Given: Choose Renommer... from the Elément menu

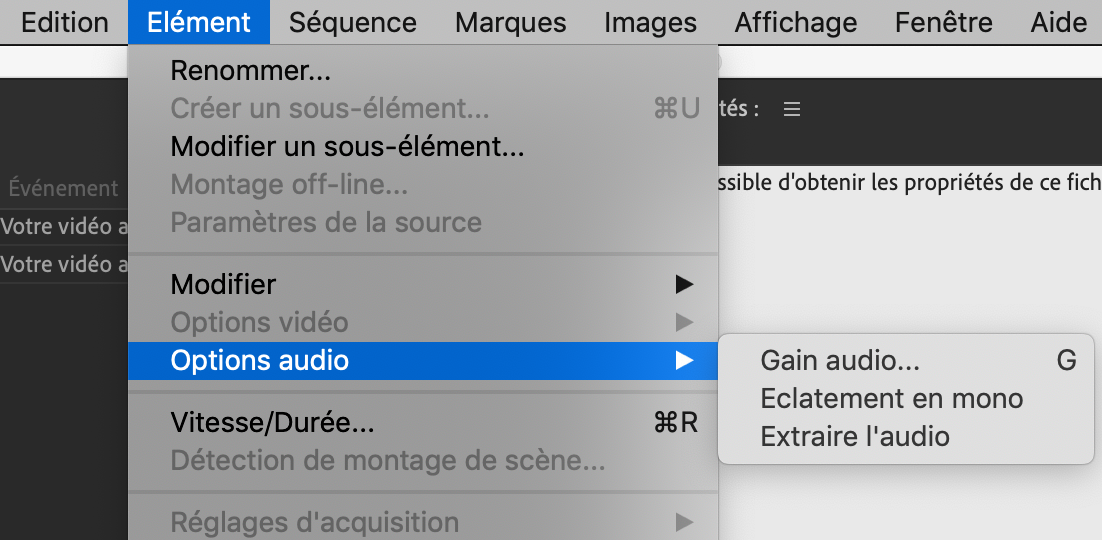Looking at the screenshot, I should coord(251,71).
